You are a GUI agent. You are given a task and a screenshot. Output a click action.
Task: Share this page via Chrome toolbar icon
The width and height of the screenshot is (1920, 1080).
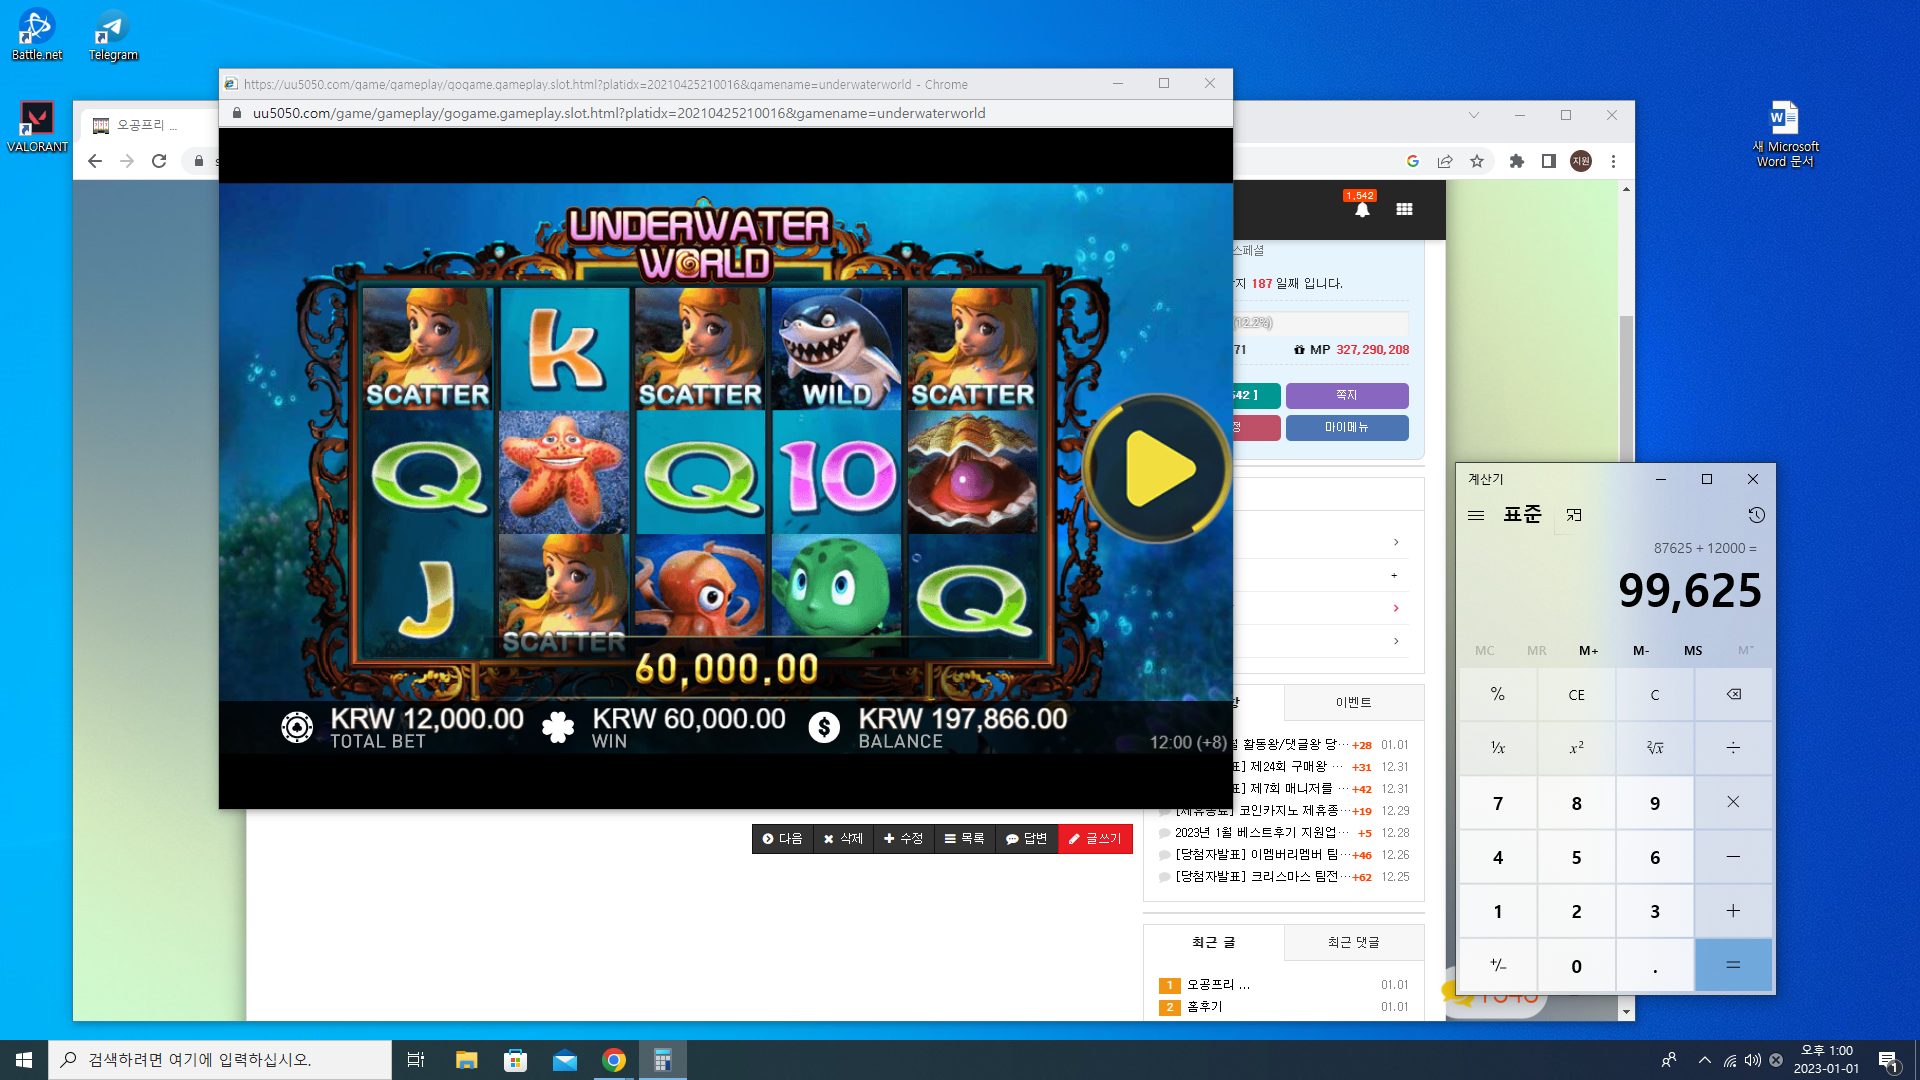(x=1445, y=161)
